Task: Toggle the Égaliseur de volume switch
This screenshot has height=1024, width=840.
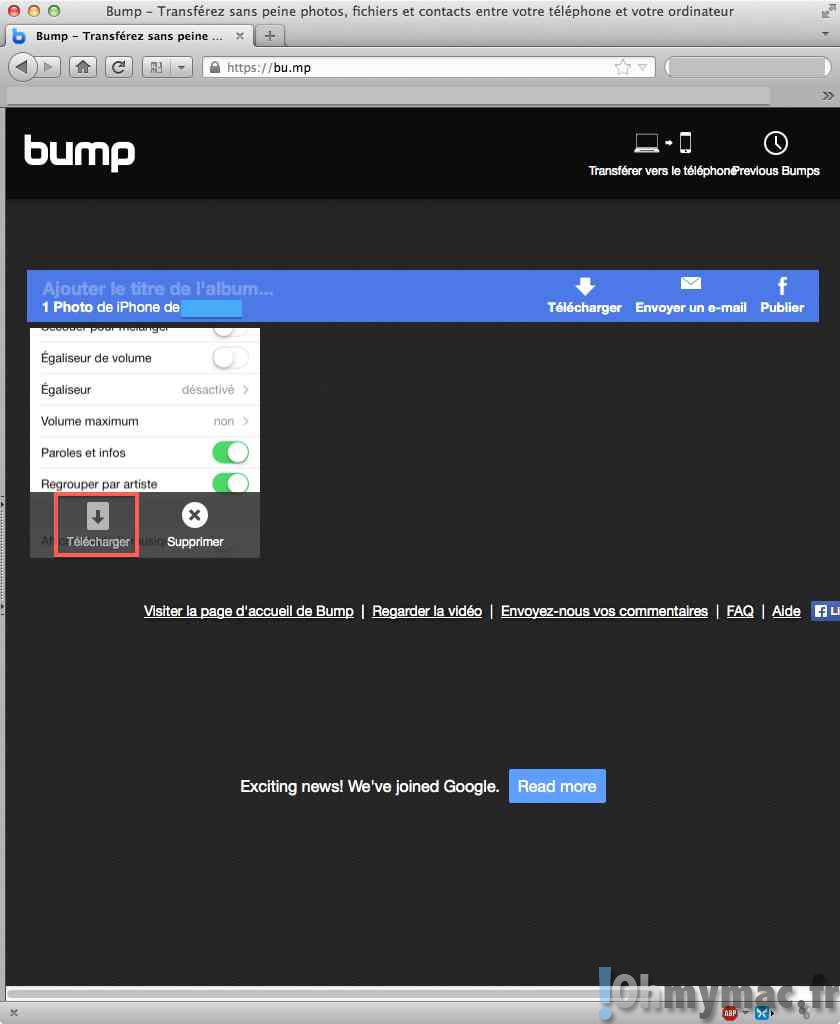Action: pos(230,358)
